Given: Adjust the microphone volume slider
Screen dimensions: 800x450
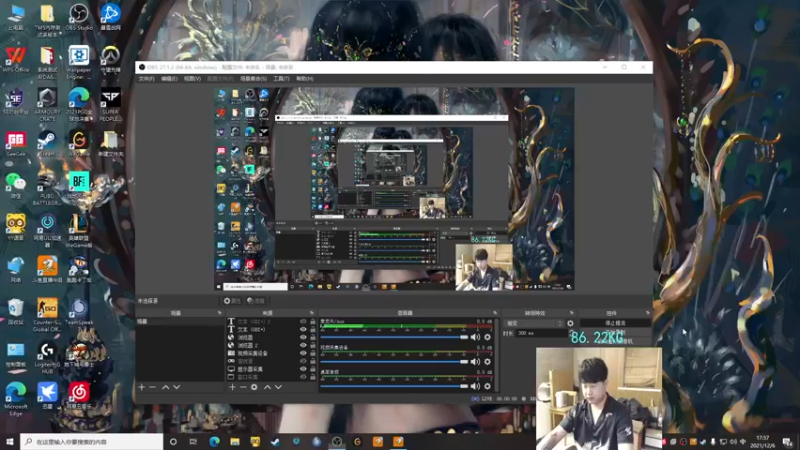Looking at the screenshot, I should pos(394,337).
